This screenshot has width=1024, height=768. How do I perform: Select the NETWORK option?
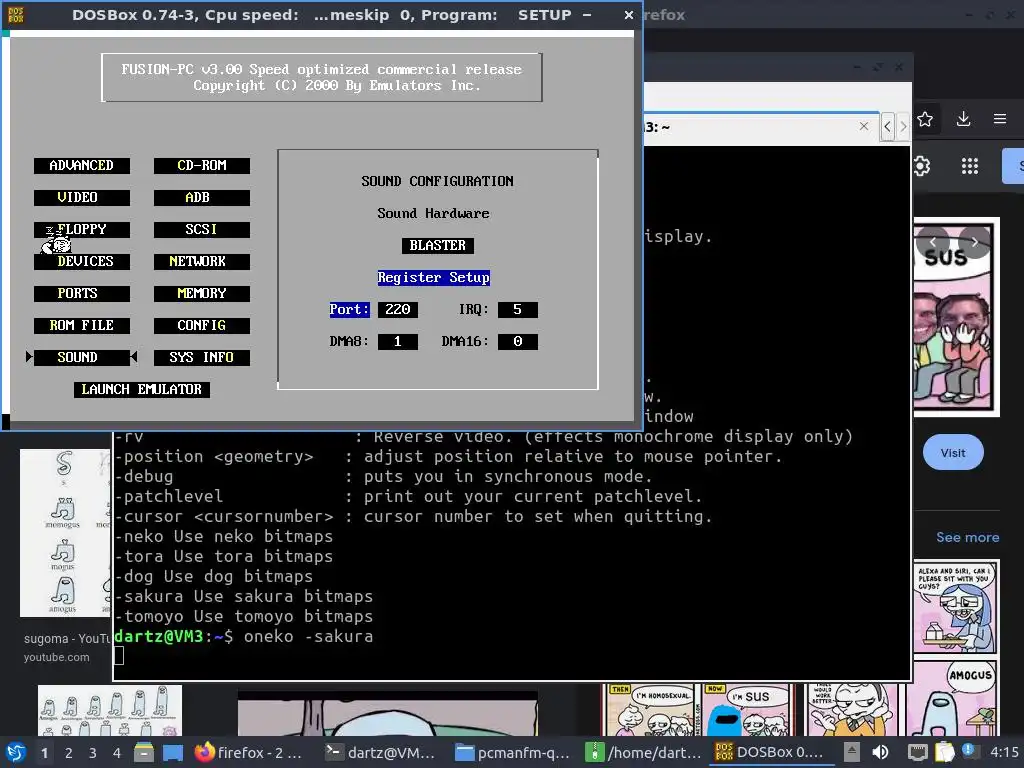point(202,262)
